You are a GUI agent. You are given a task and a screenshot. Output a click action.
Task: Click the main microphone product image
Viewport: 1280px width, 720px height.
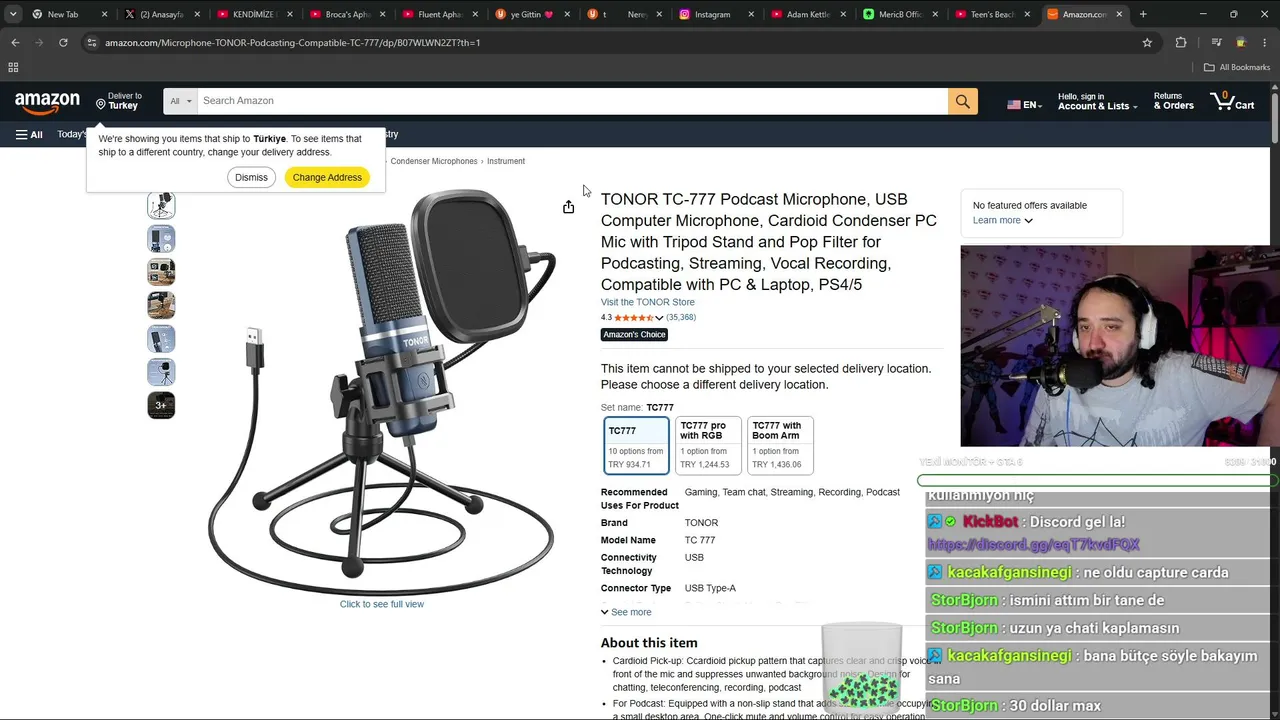pyautogui.click(x=381, y=390)
